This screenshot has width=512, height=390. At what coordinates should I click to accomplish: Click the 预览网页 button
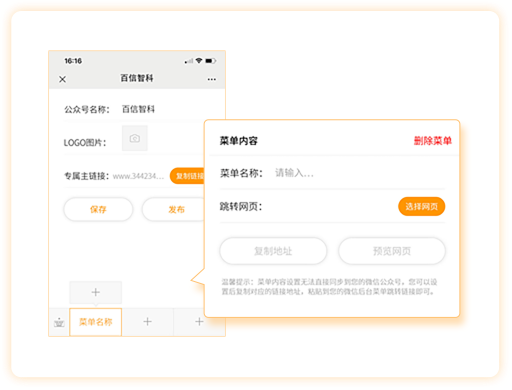coord(392,251)
